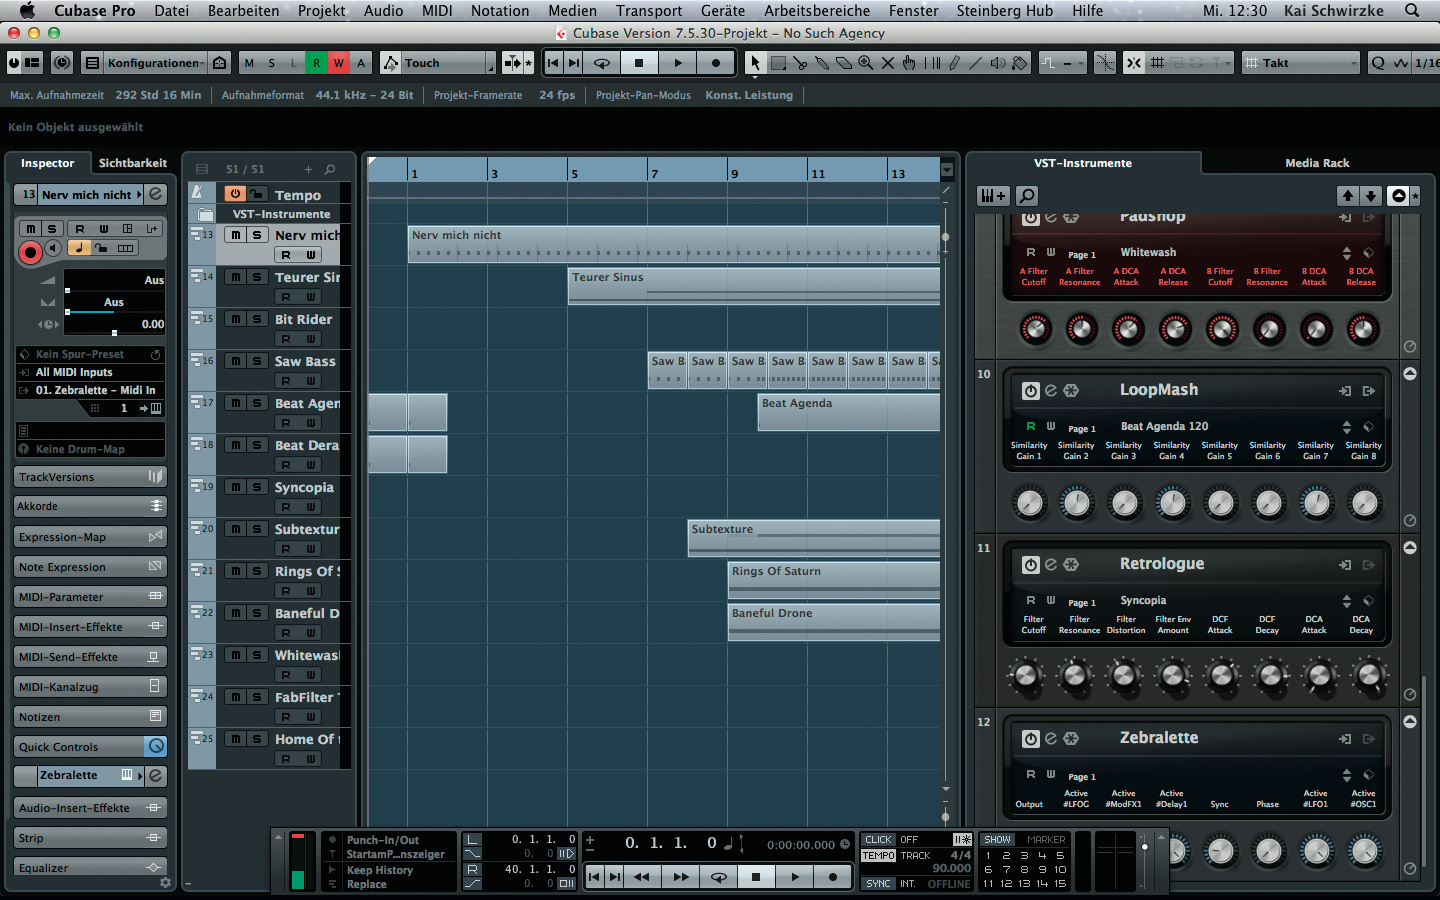Viewport: 1440px width, 900px height.
Task: Expand Equalizer inspector section
Action: pos(89,868)
